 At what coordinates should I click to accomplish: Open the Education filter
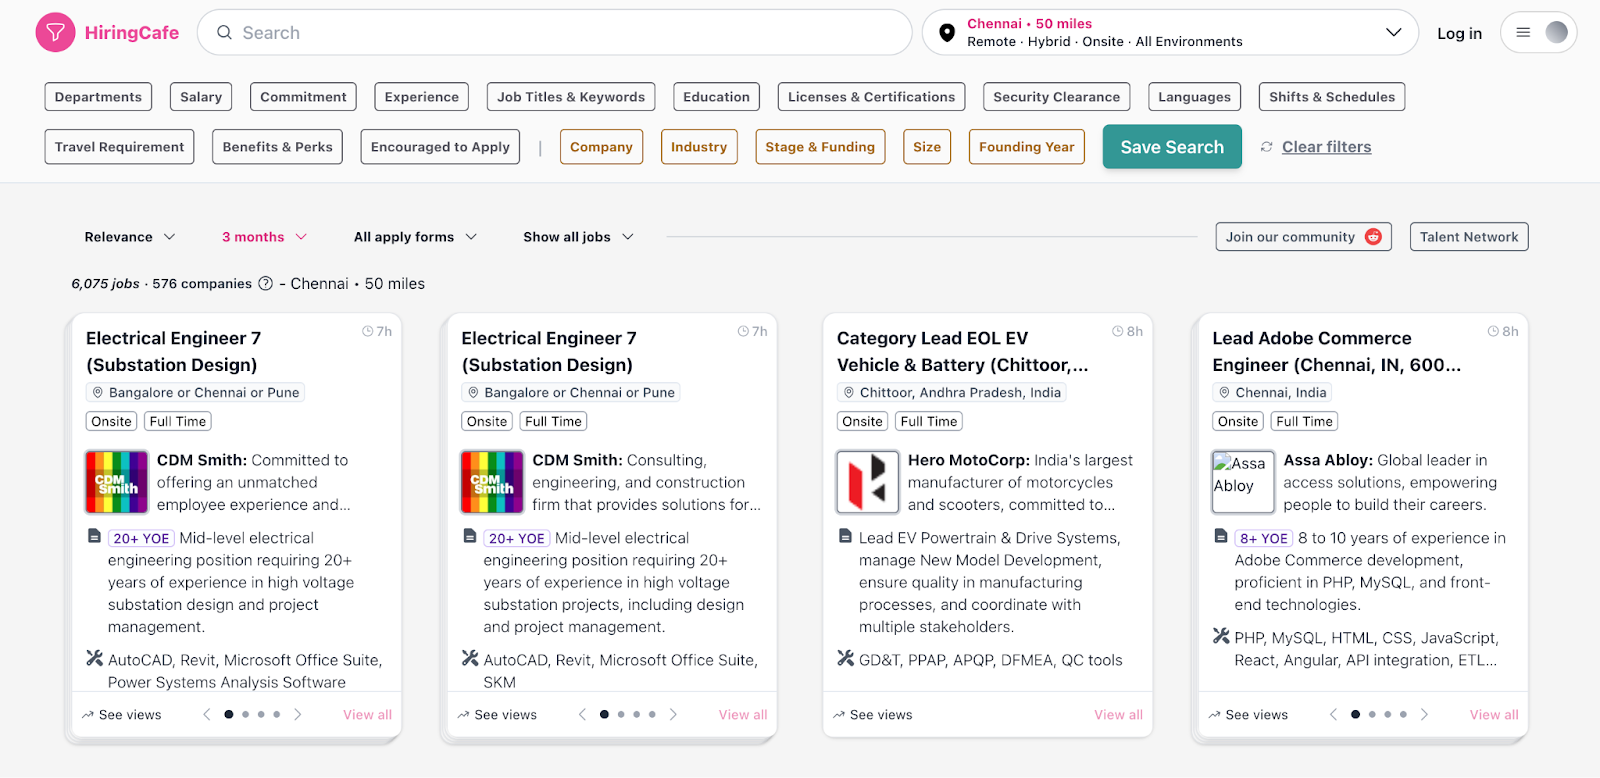pyautogui.click(x=716, y=97)
